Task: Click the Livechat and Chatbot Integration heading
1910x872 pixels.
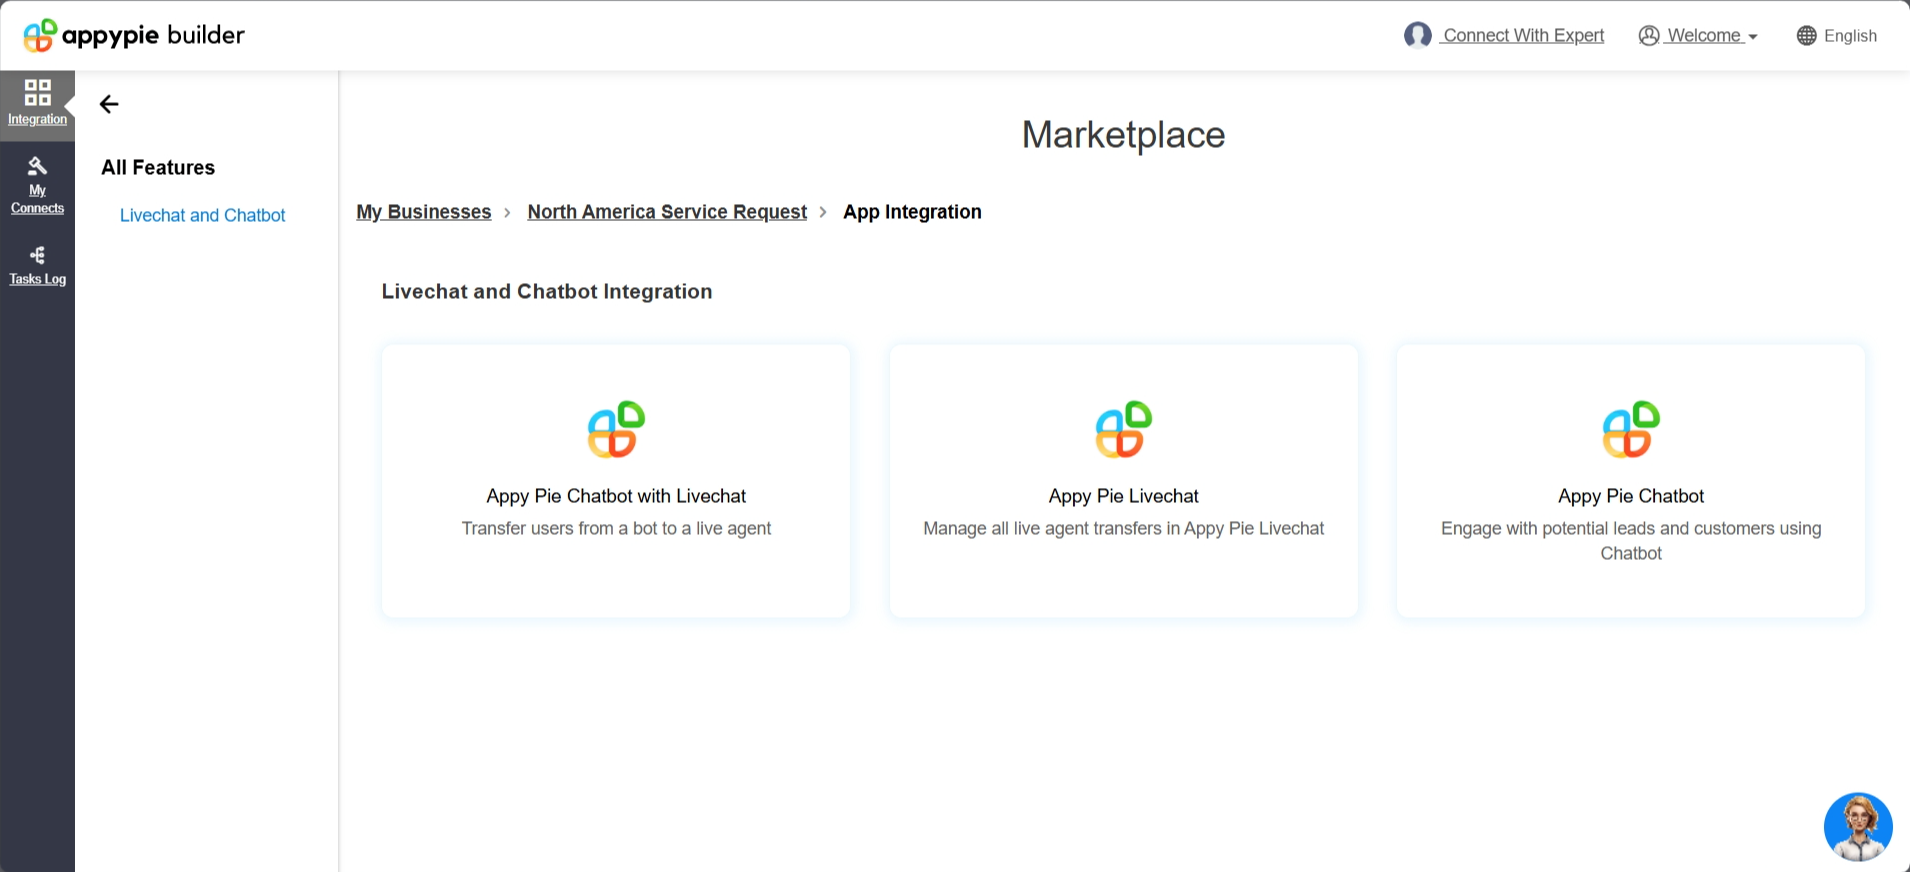Action: pyautogui.click(x=547, y=292)
